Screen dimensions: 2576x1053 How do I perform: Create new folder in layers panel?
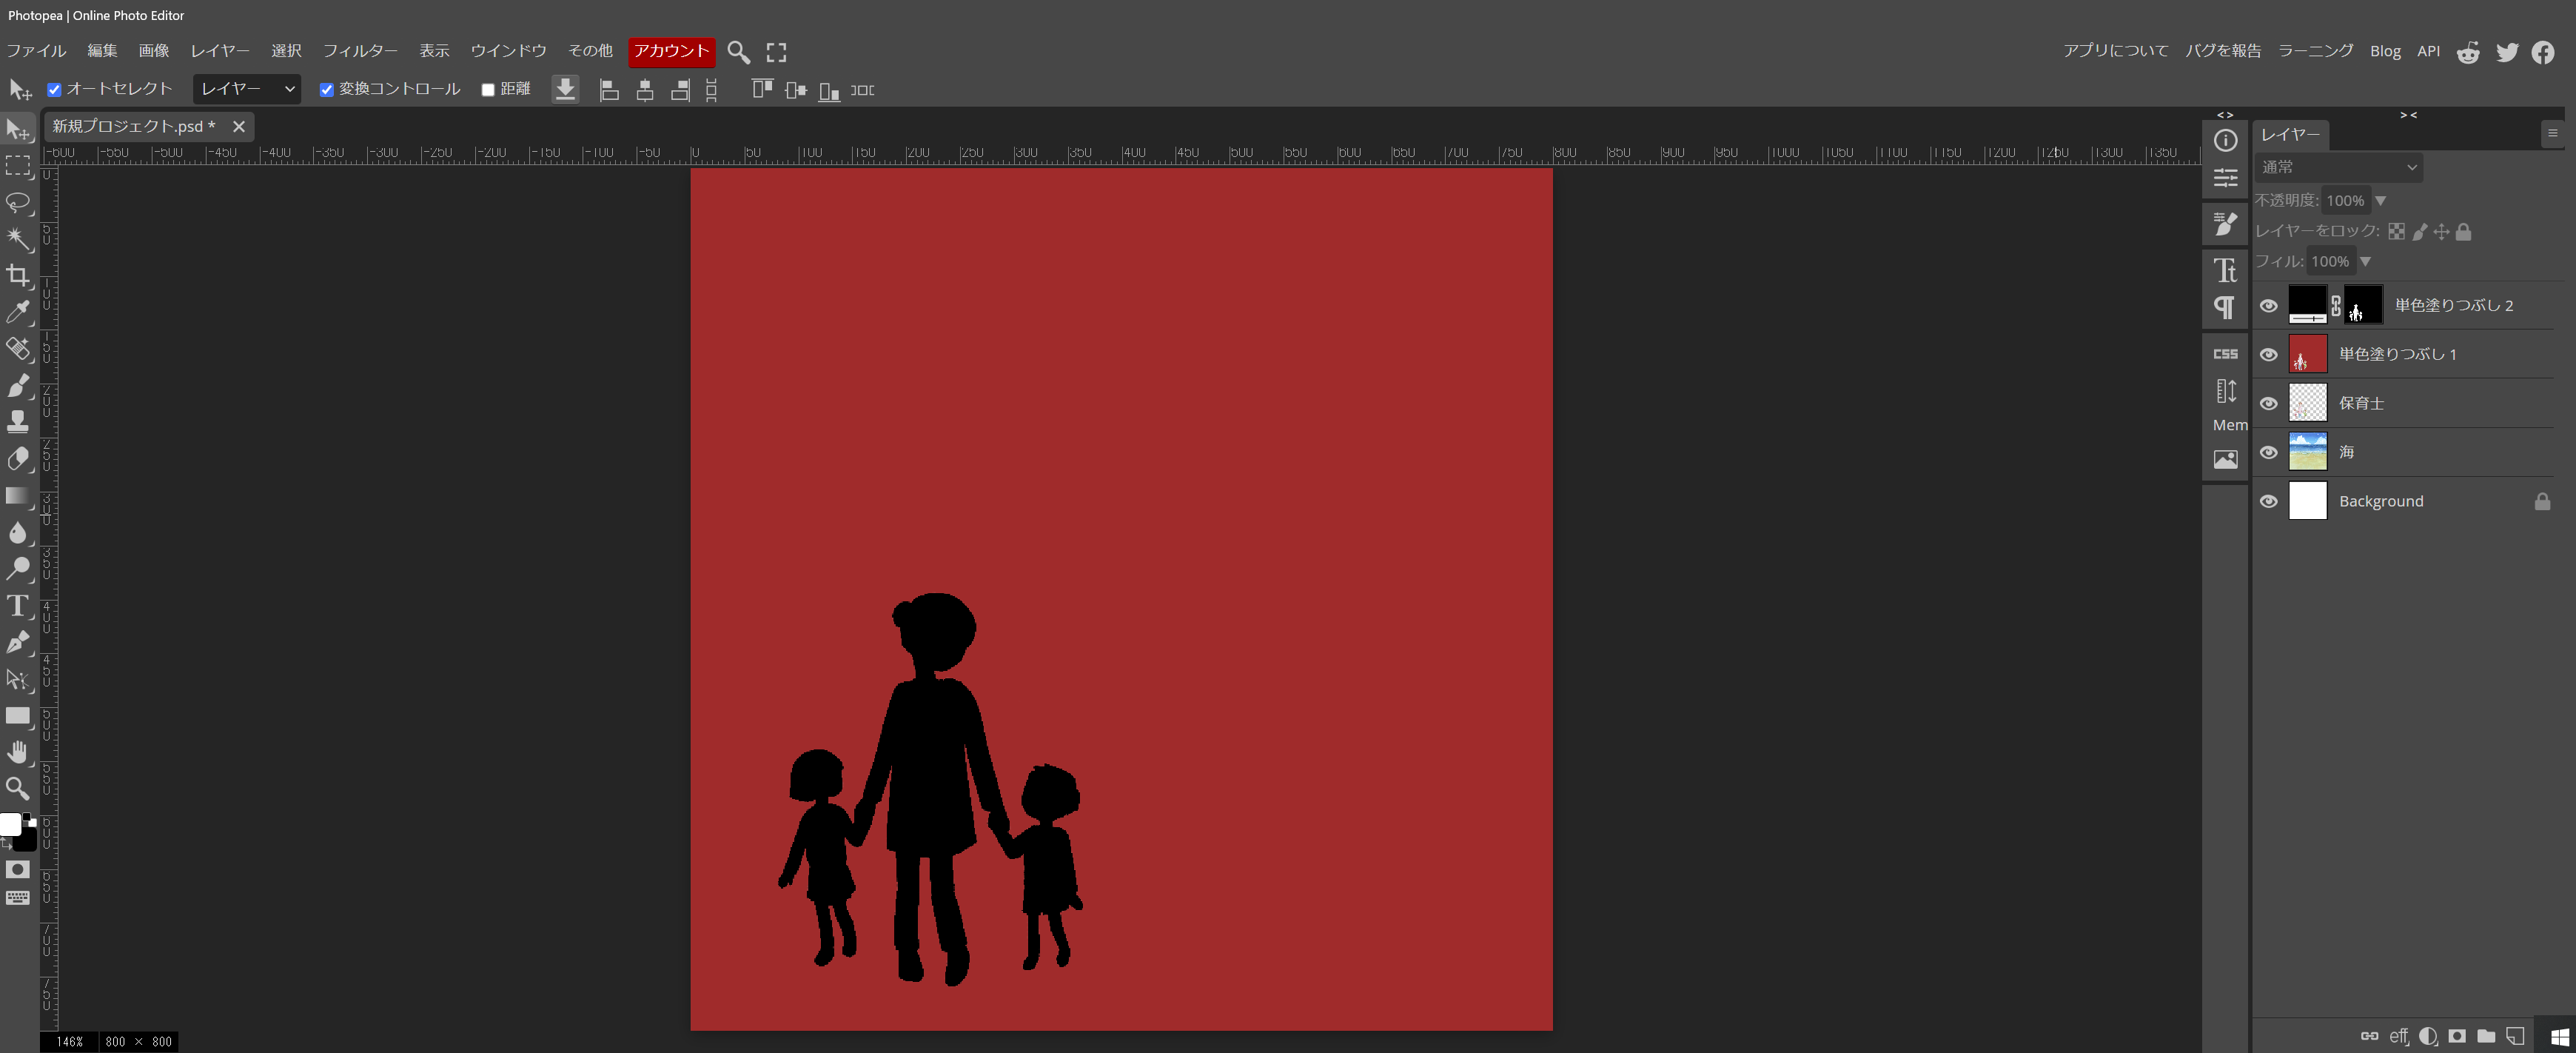coord(2486,1036)
